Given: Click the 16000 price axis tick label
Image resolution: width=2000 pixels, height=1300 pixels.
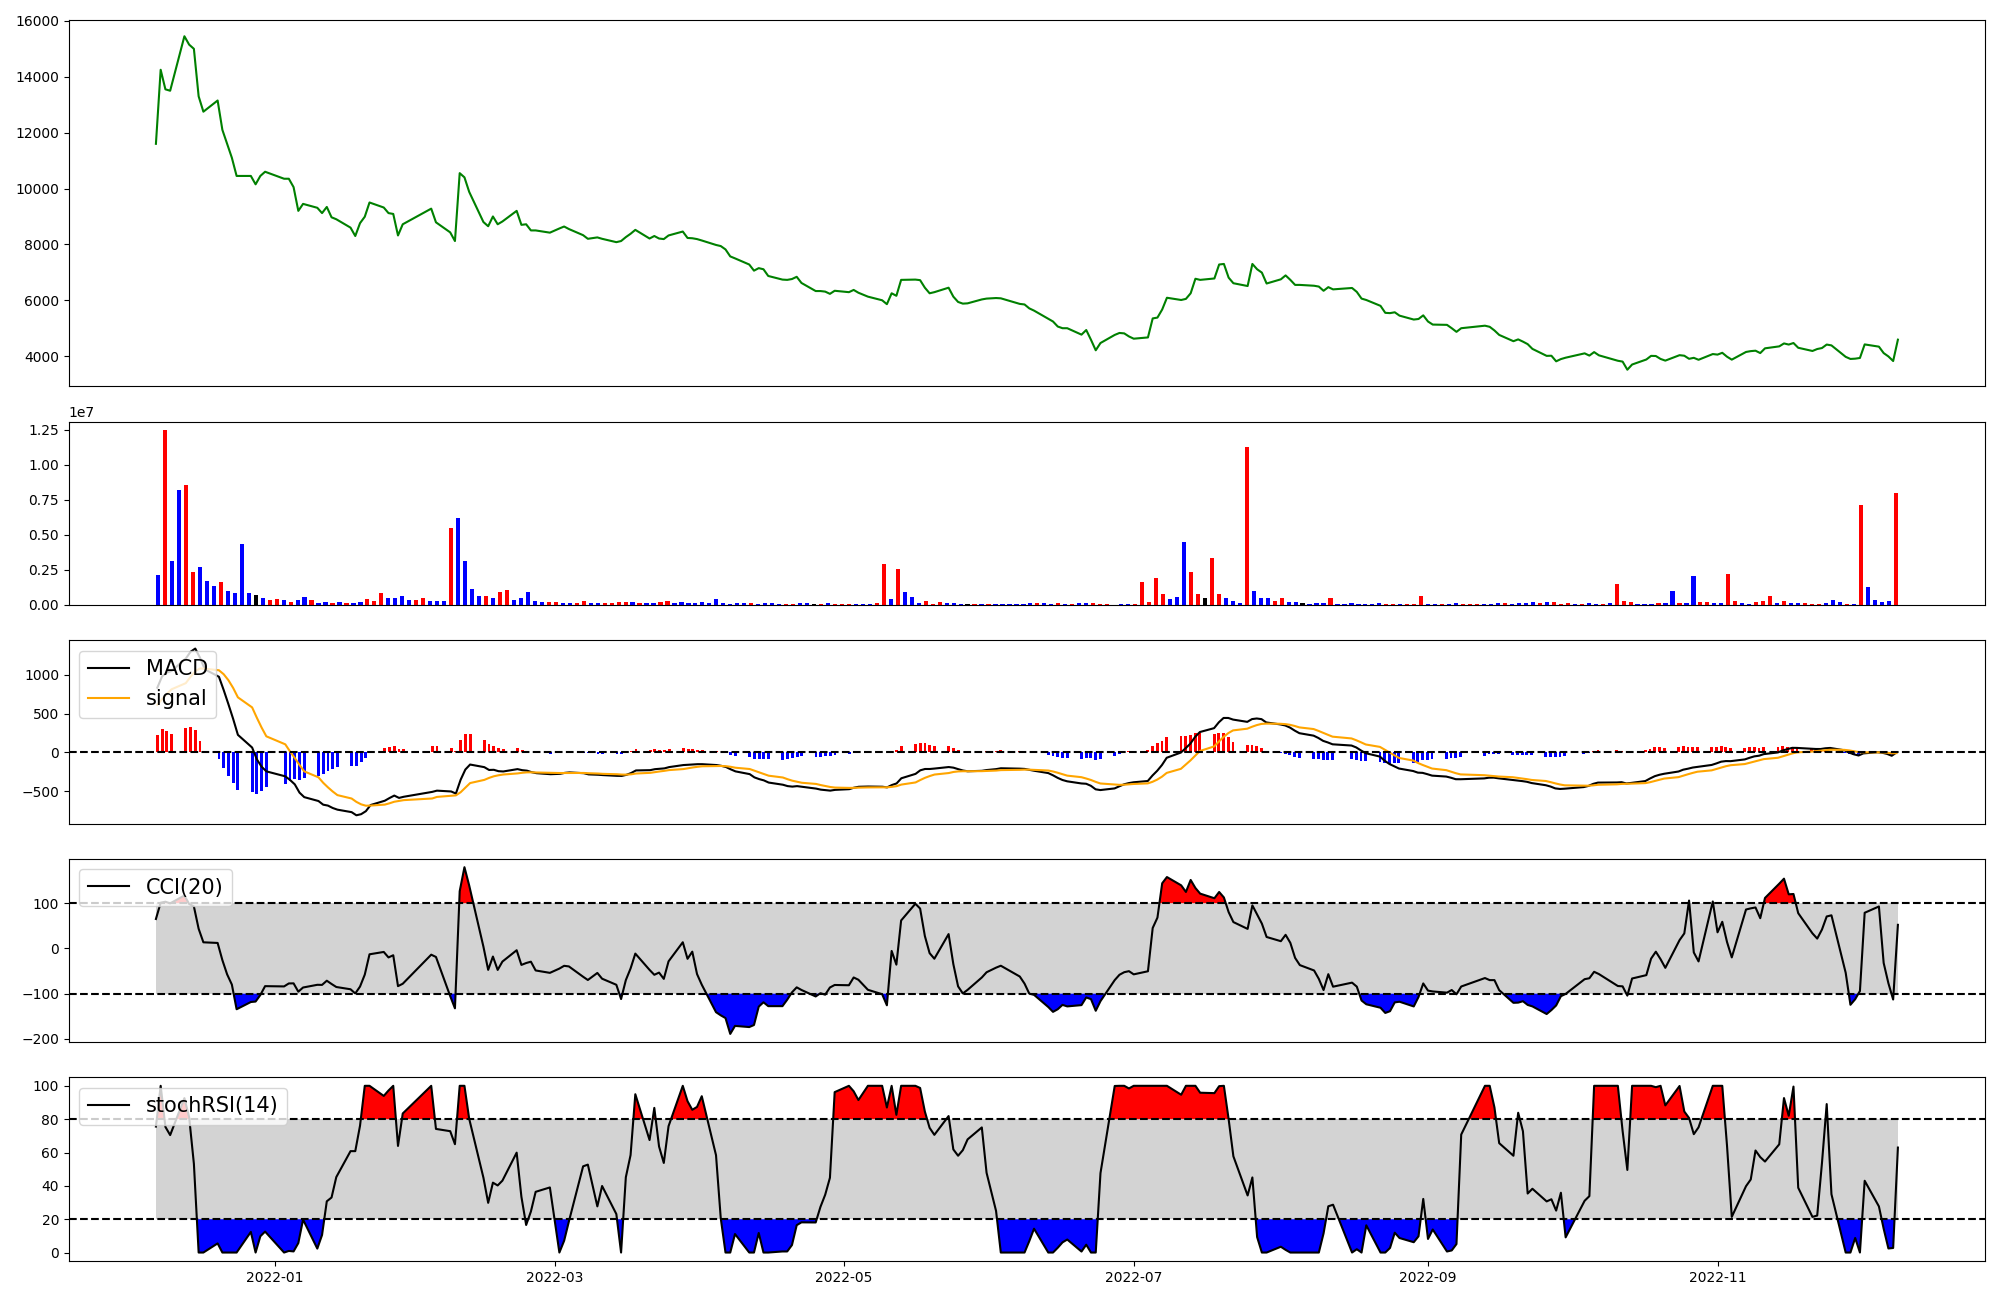Looking at the screenshot, I should click(37, 21).
